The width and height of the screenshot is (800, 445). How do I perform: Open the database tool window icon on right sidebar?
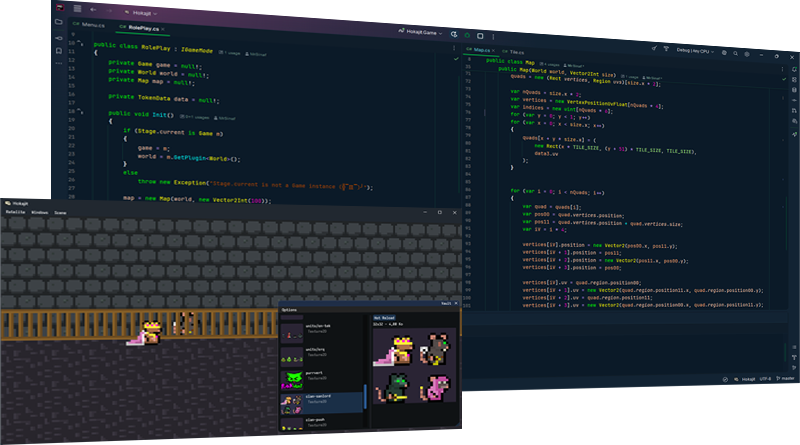point(794,90)
